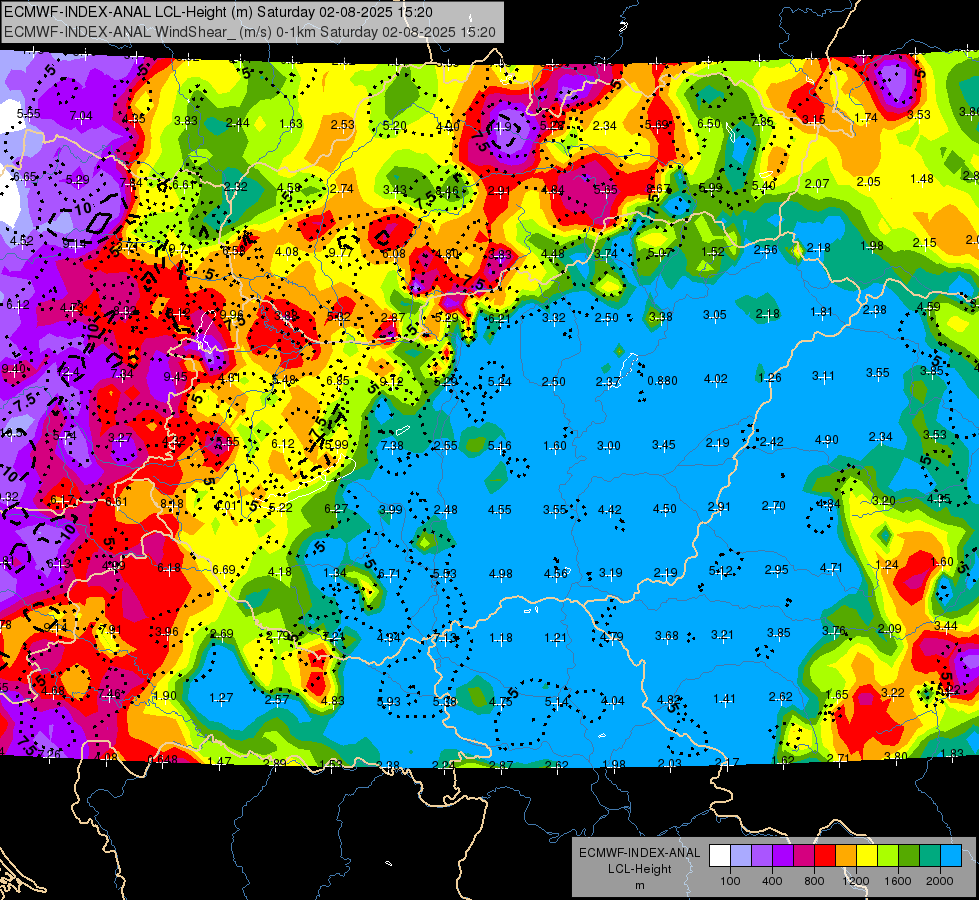The width and height of the screenshot is (979, 900).
Task: Select the red legend color swatch
Action: pyautogui.click(x=825, y=856)
